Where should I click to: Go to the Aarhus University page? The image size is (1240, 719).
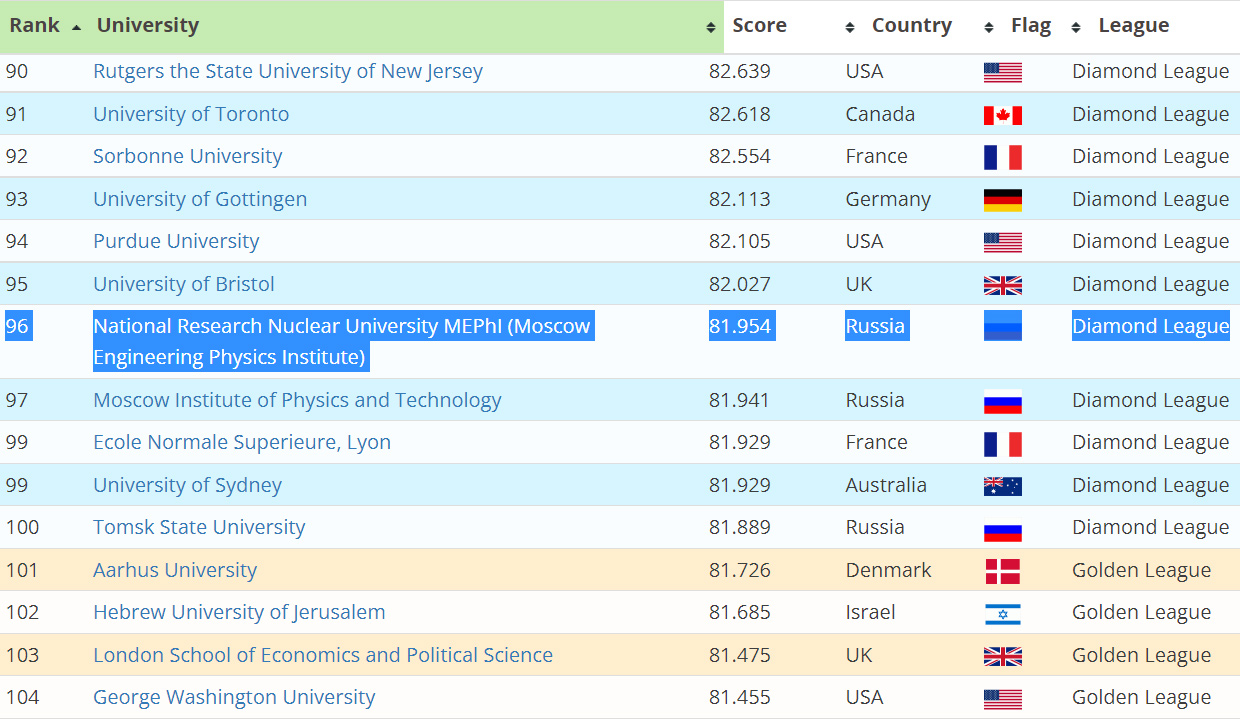(175, 570)
